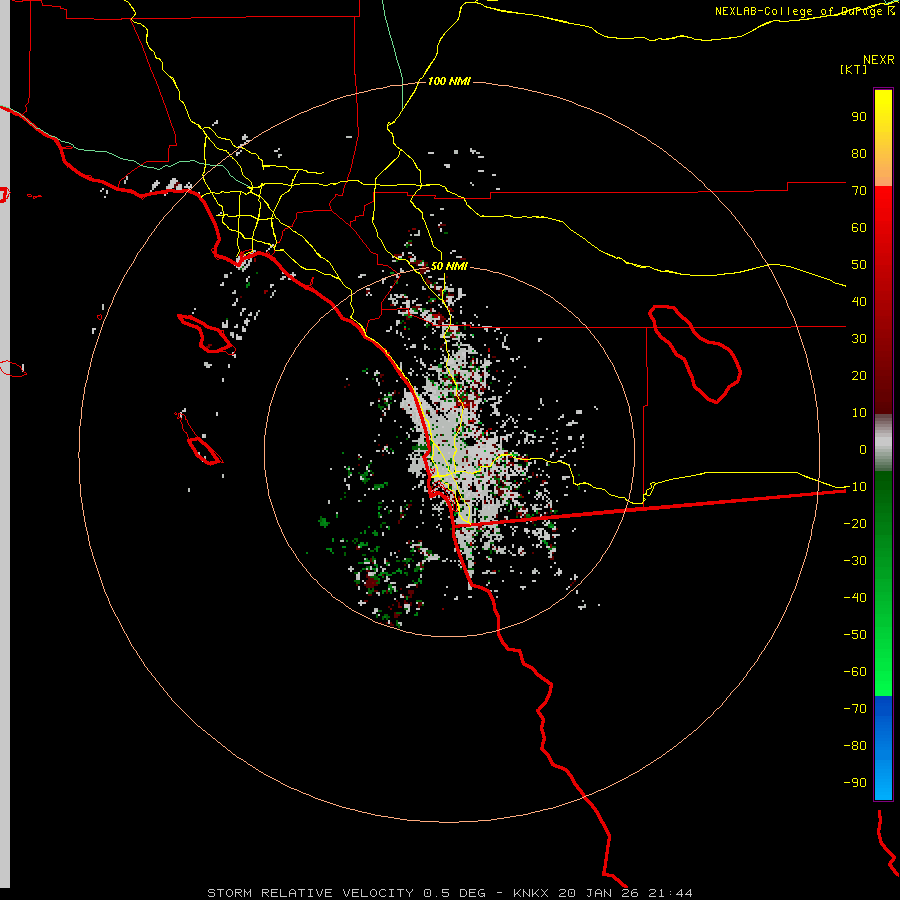Viewport: 900px width, 900px height.
Task: Click the -10 scale value
Action: click(855, 487)
